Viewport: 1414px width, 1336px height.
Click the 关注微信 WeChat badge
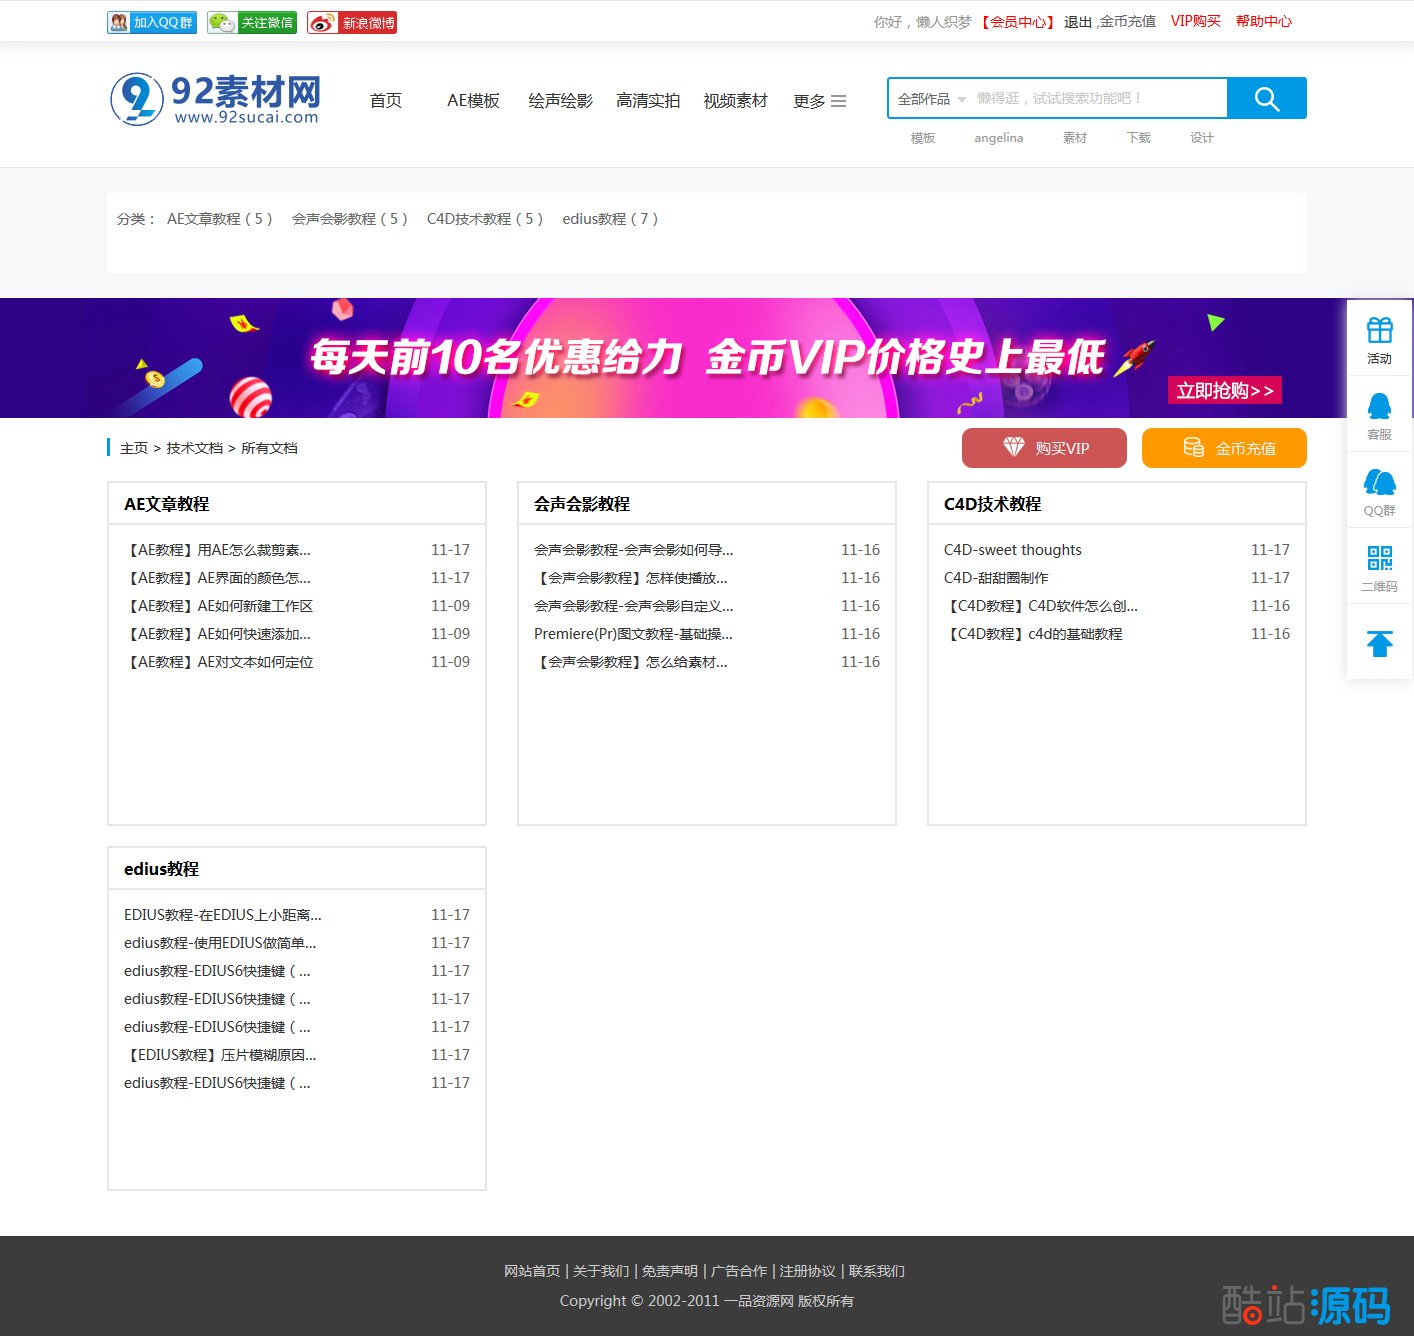pyautogui.click(x=252, y=22)
